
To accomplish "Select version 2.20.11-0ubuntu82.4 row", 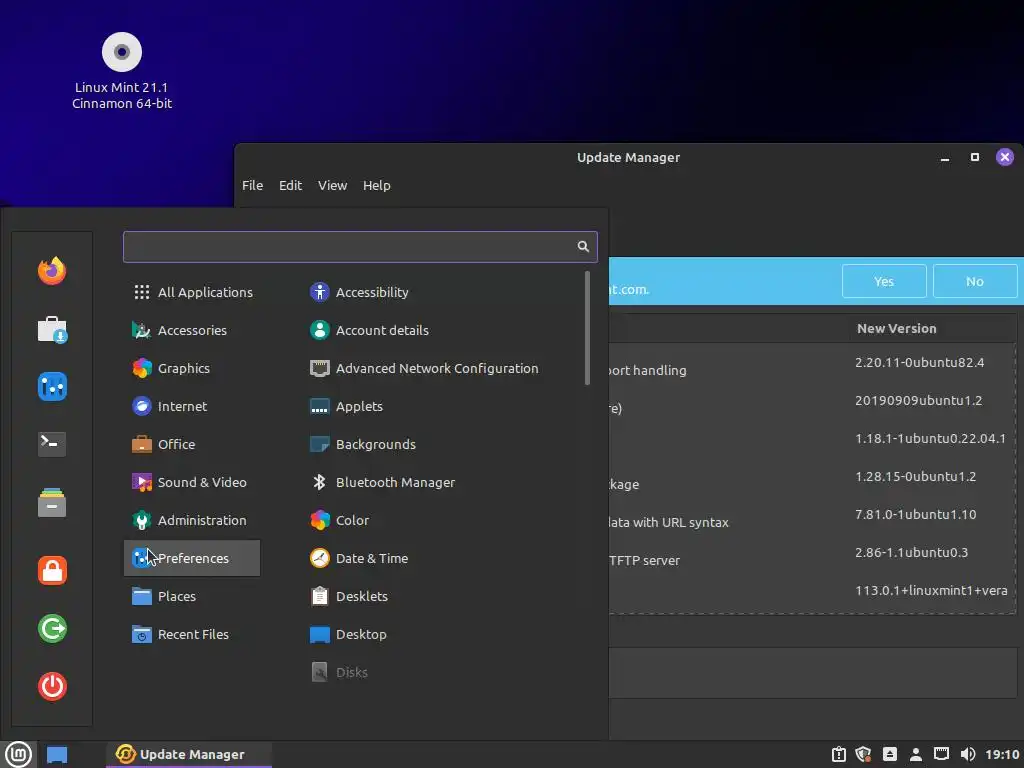I will pos(920,362).
